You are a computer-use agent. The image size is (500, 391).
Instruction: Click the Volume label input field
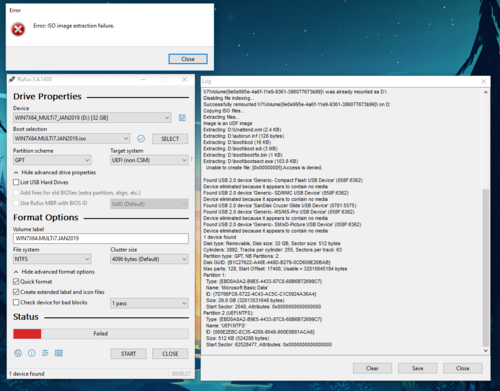click(101, 238)
